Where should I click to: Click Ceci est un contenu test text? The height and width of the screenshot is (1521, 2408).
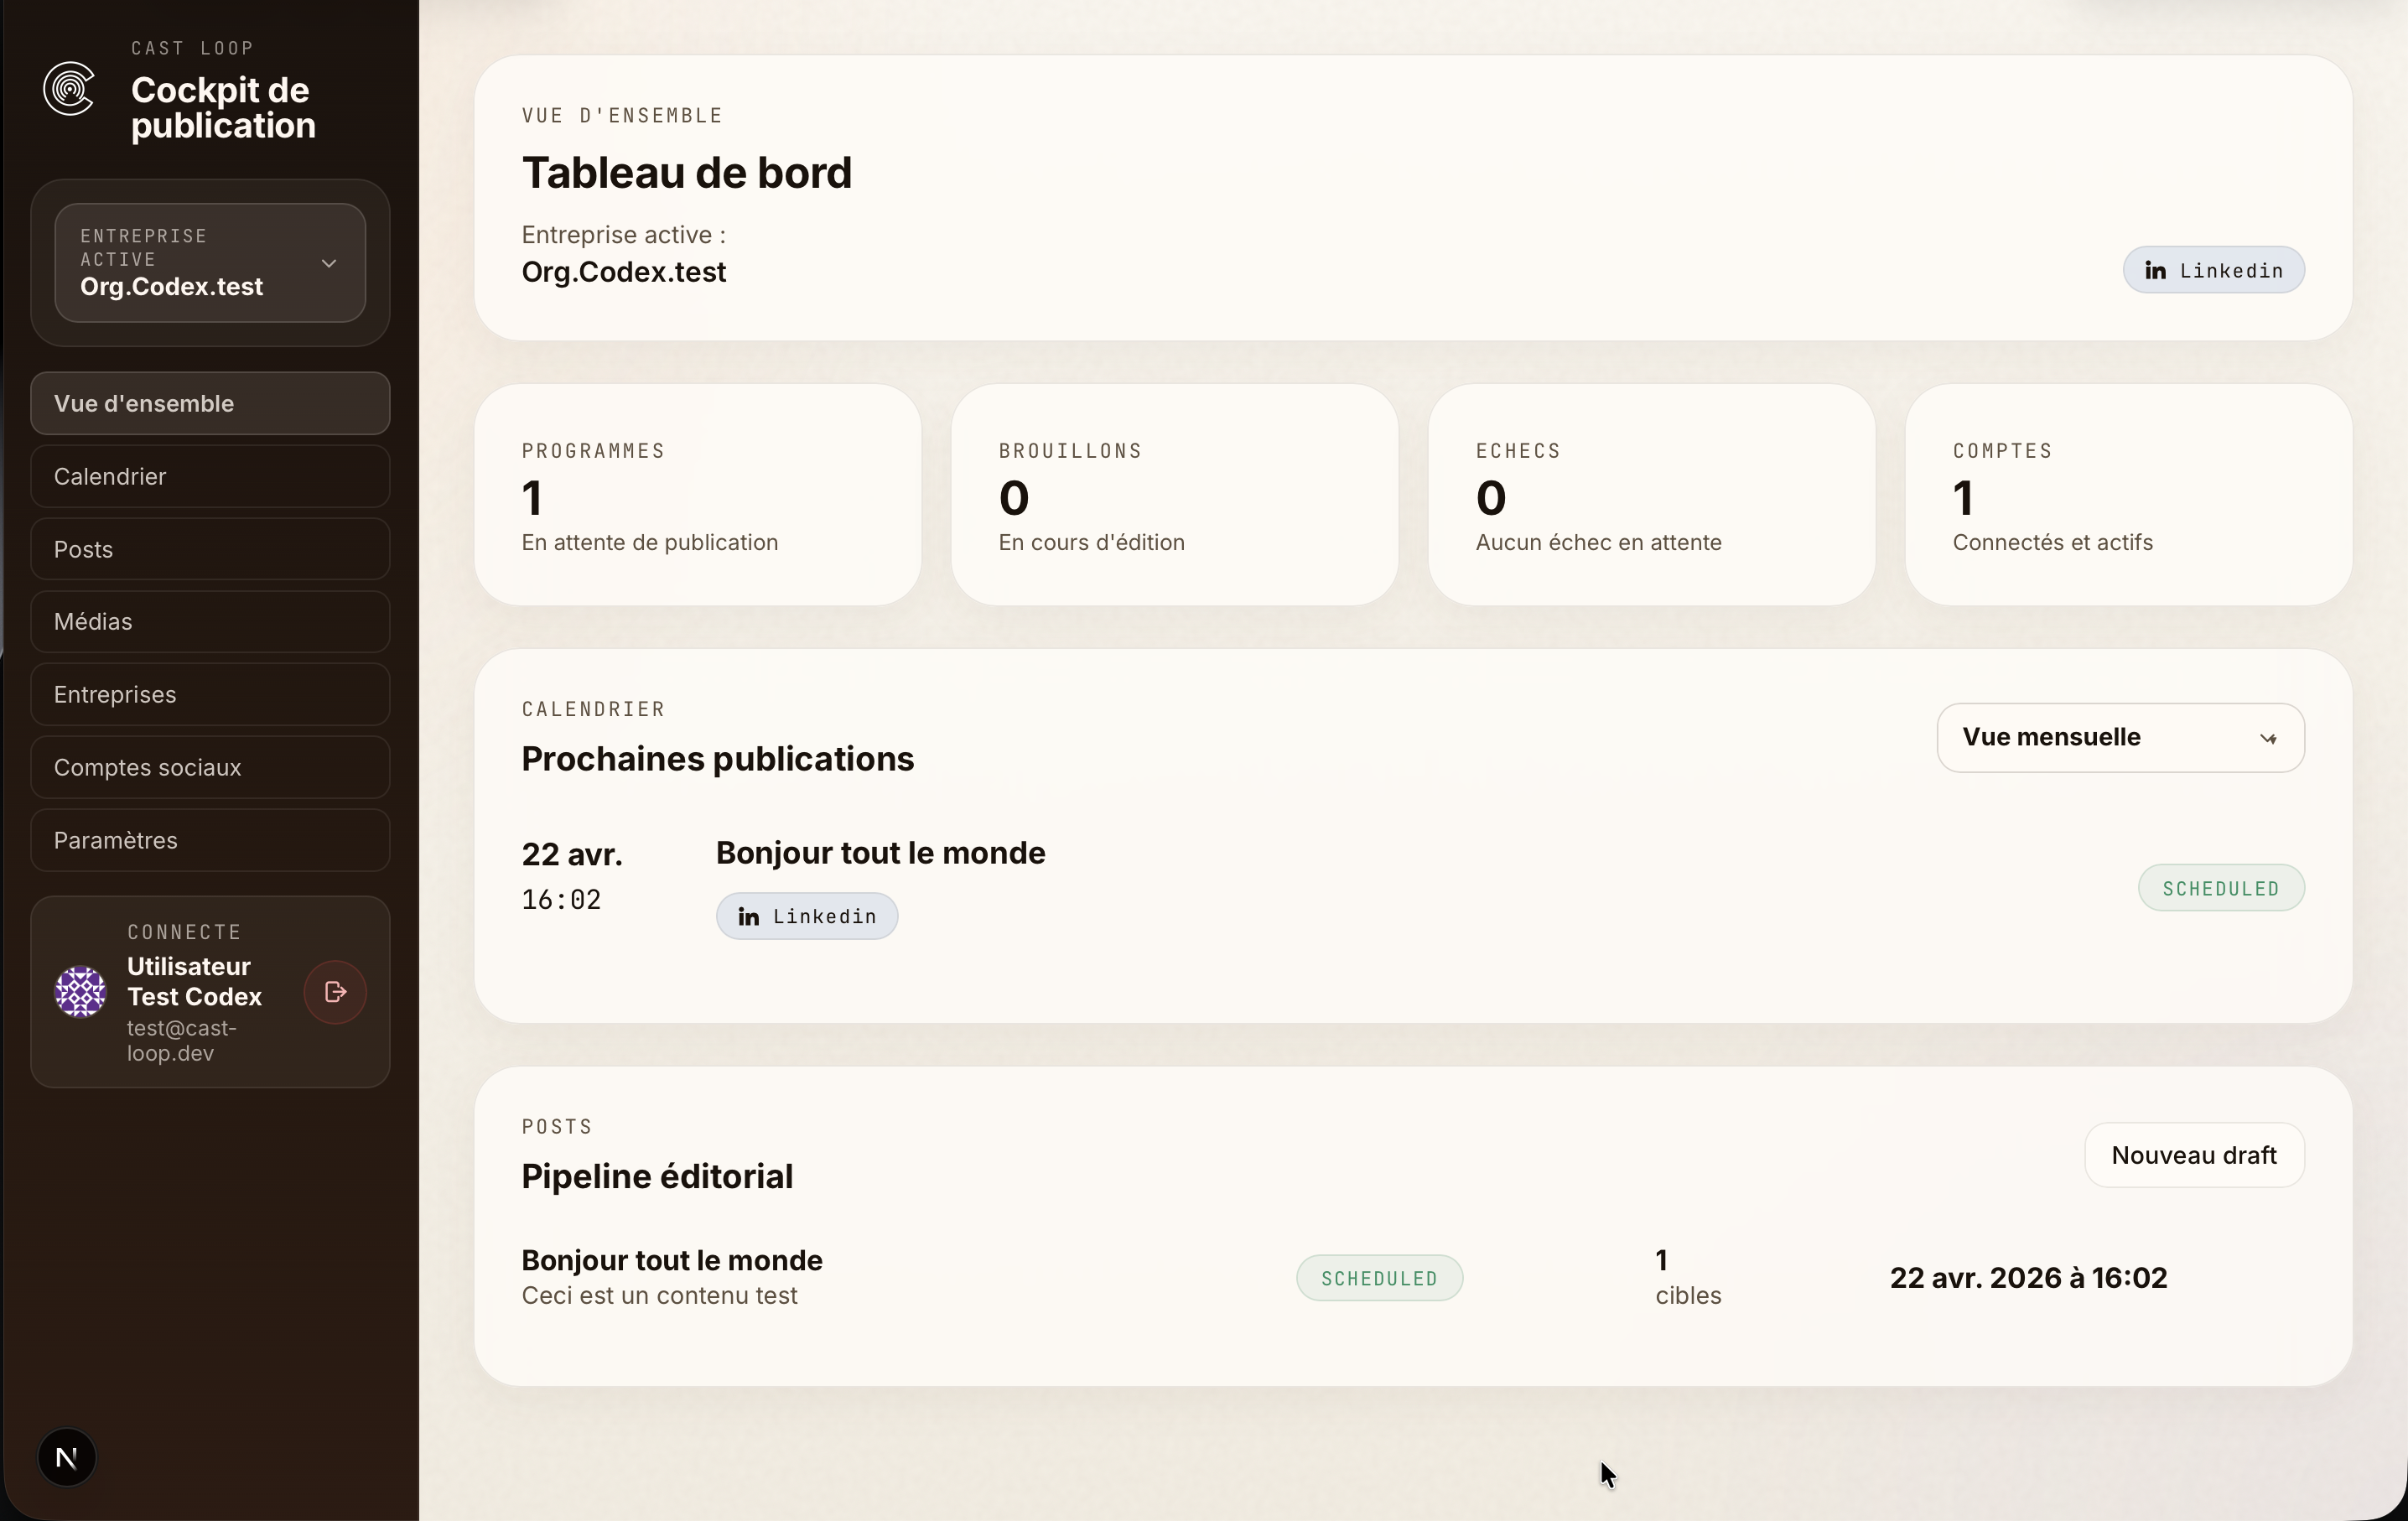[659, 1296]
